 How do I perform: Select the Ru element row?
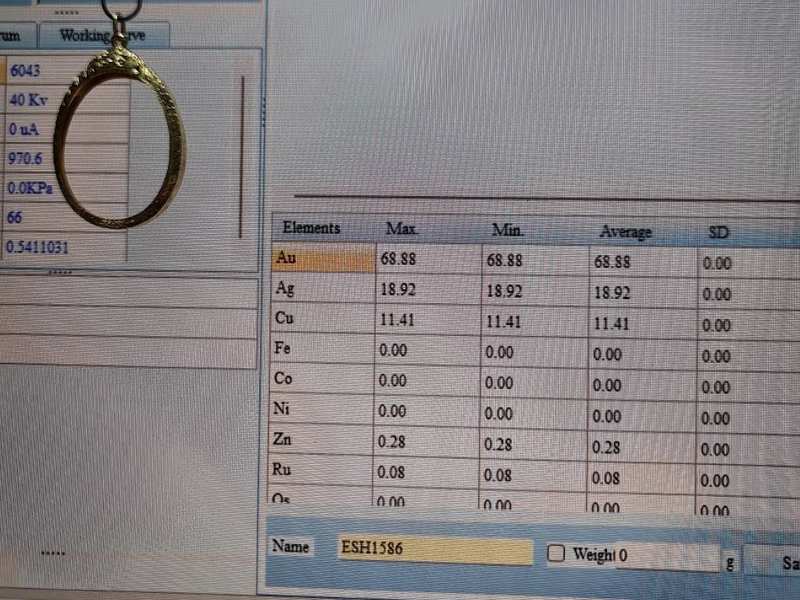pyautogui.click(x=322, y=469)
